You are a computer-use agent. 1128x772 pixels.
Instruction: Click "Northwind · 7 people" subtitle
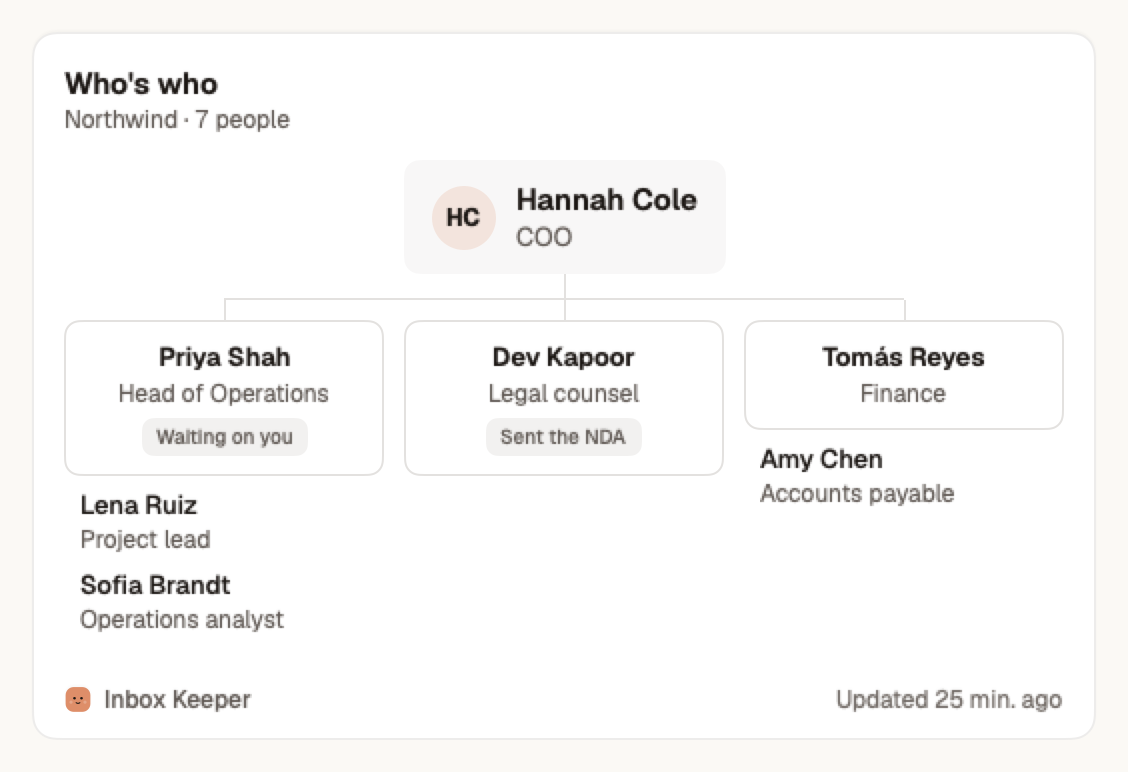(x=177, y=119)
